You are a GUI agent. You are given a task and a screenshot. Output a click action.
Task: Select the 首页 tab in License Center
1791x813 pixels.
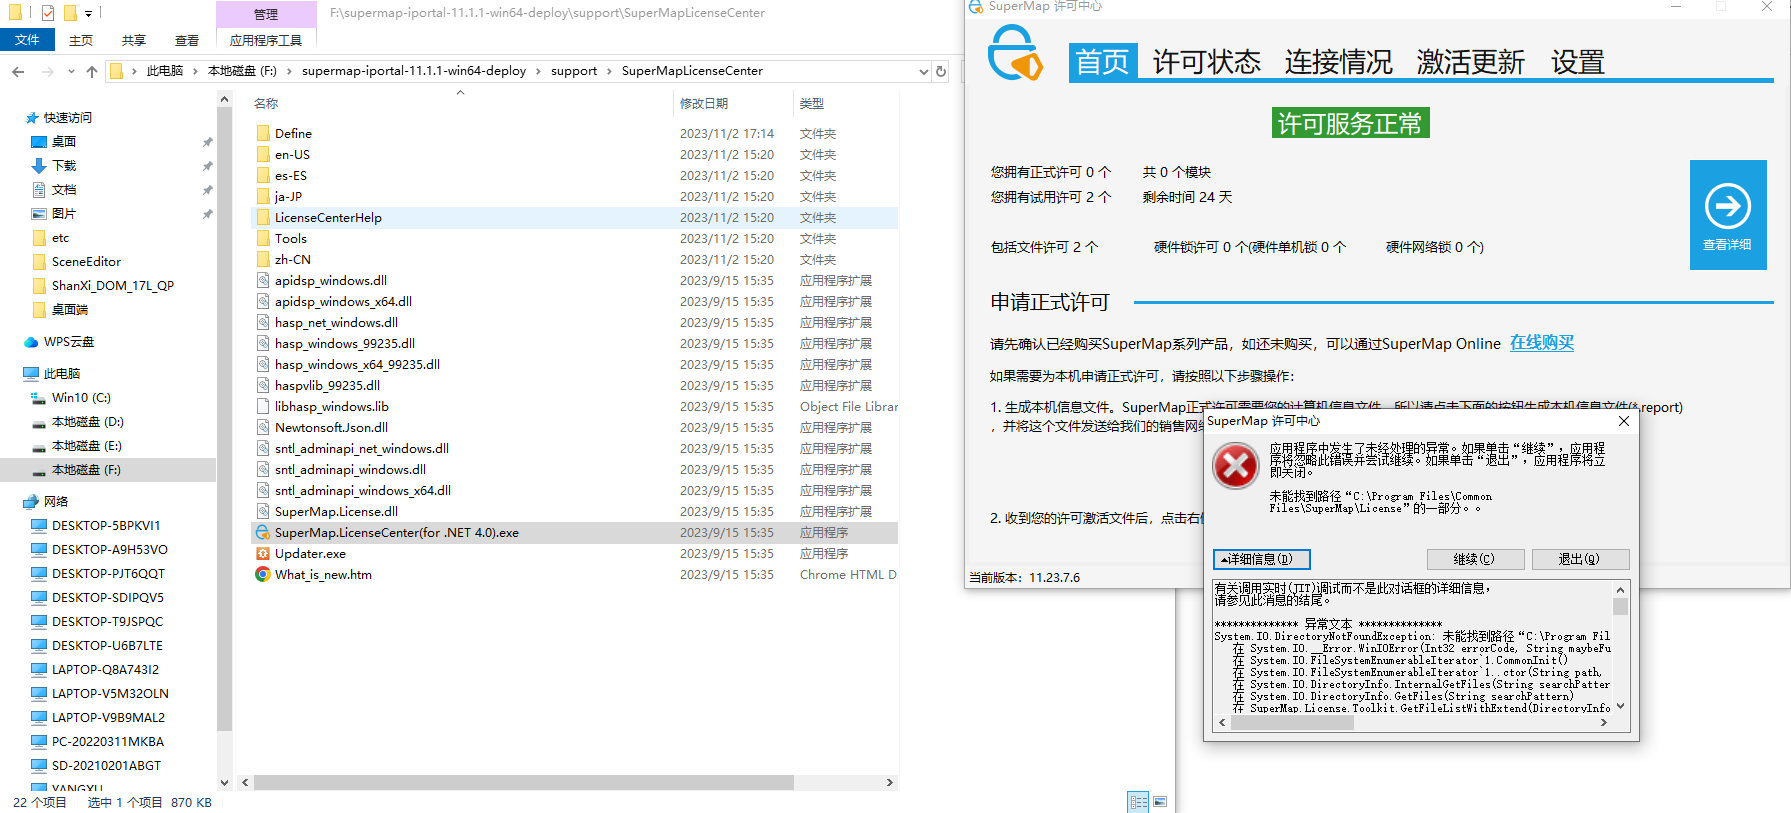1102,62
